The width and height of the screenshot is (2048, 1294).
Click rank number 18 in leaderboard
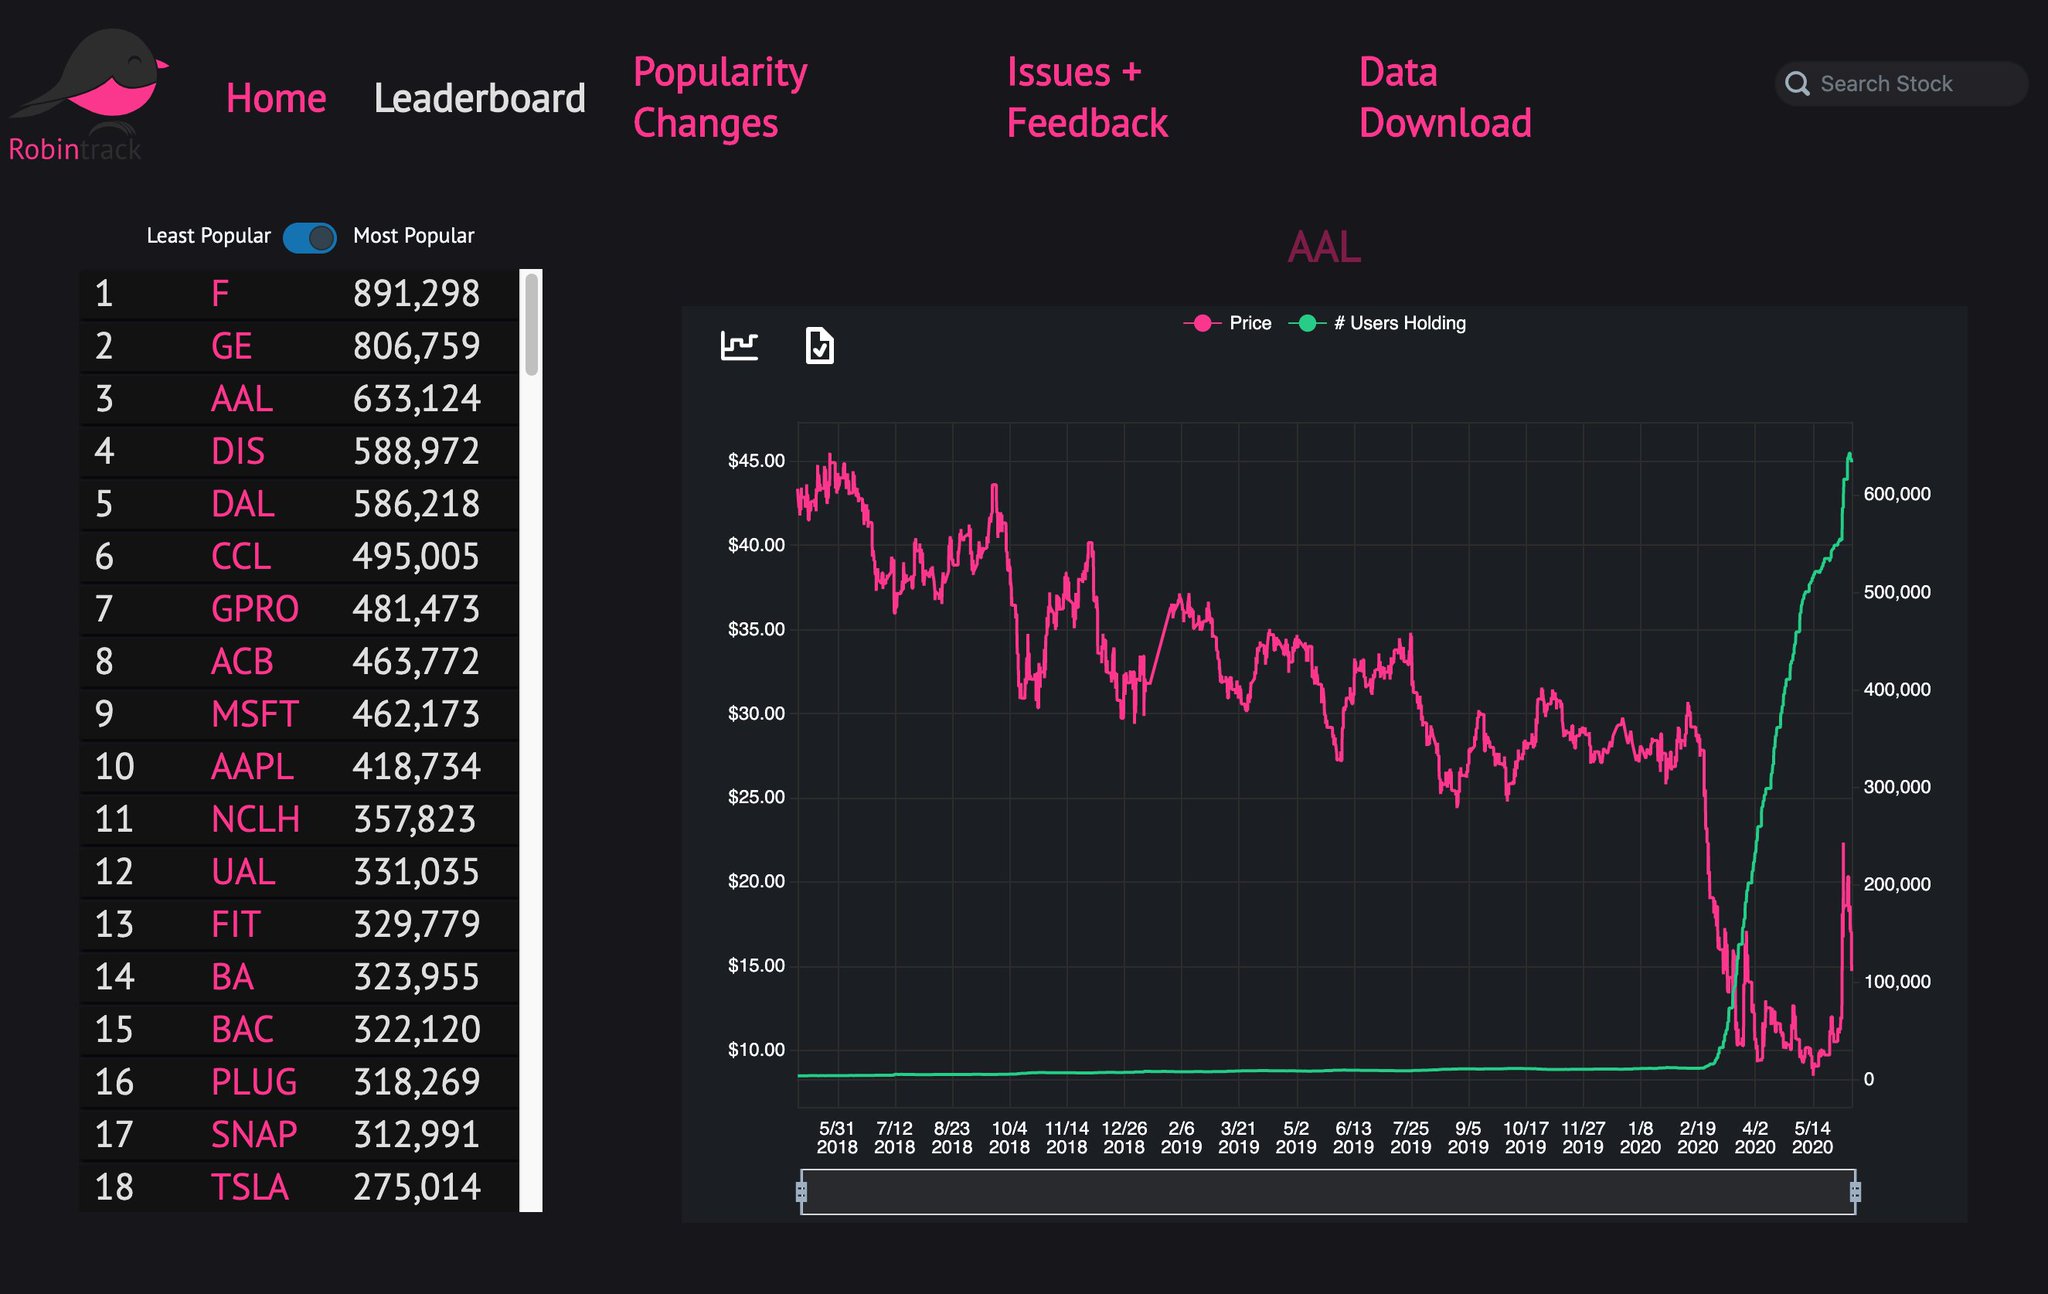[114, 1187]
